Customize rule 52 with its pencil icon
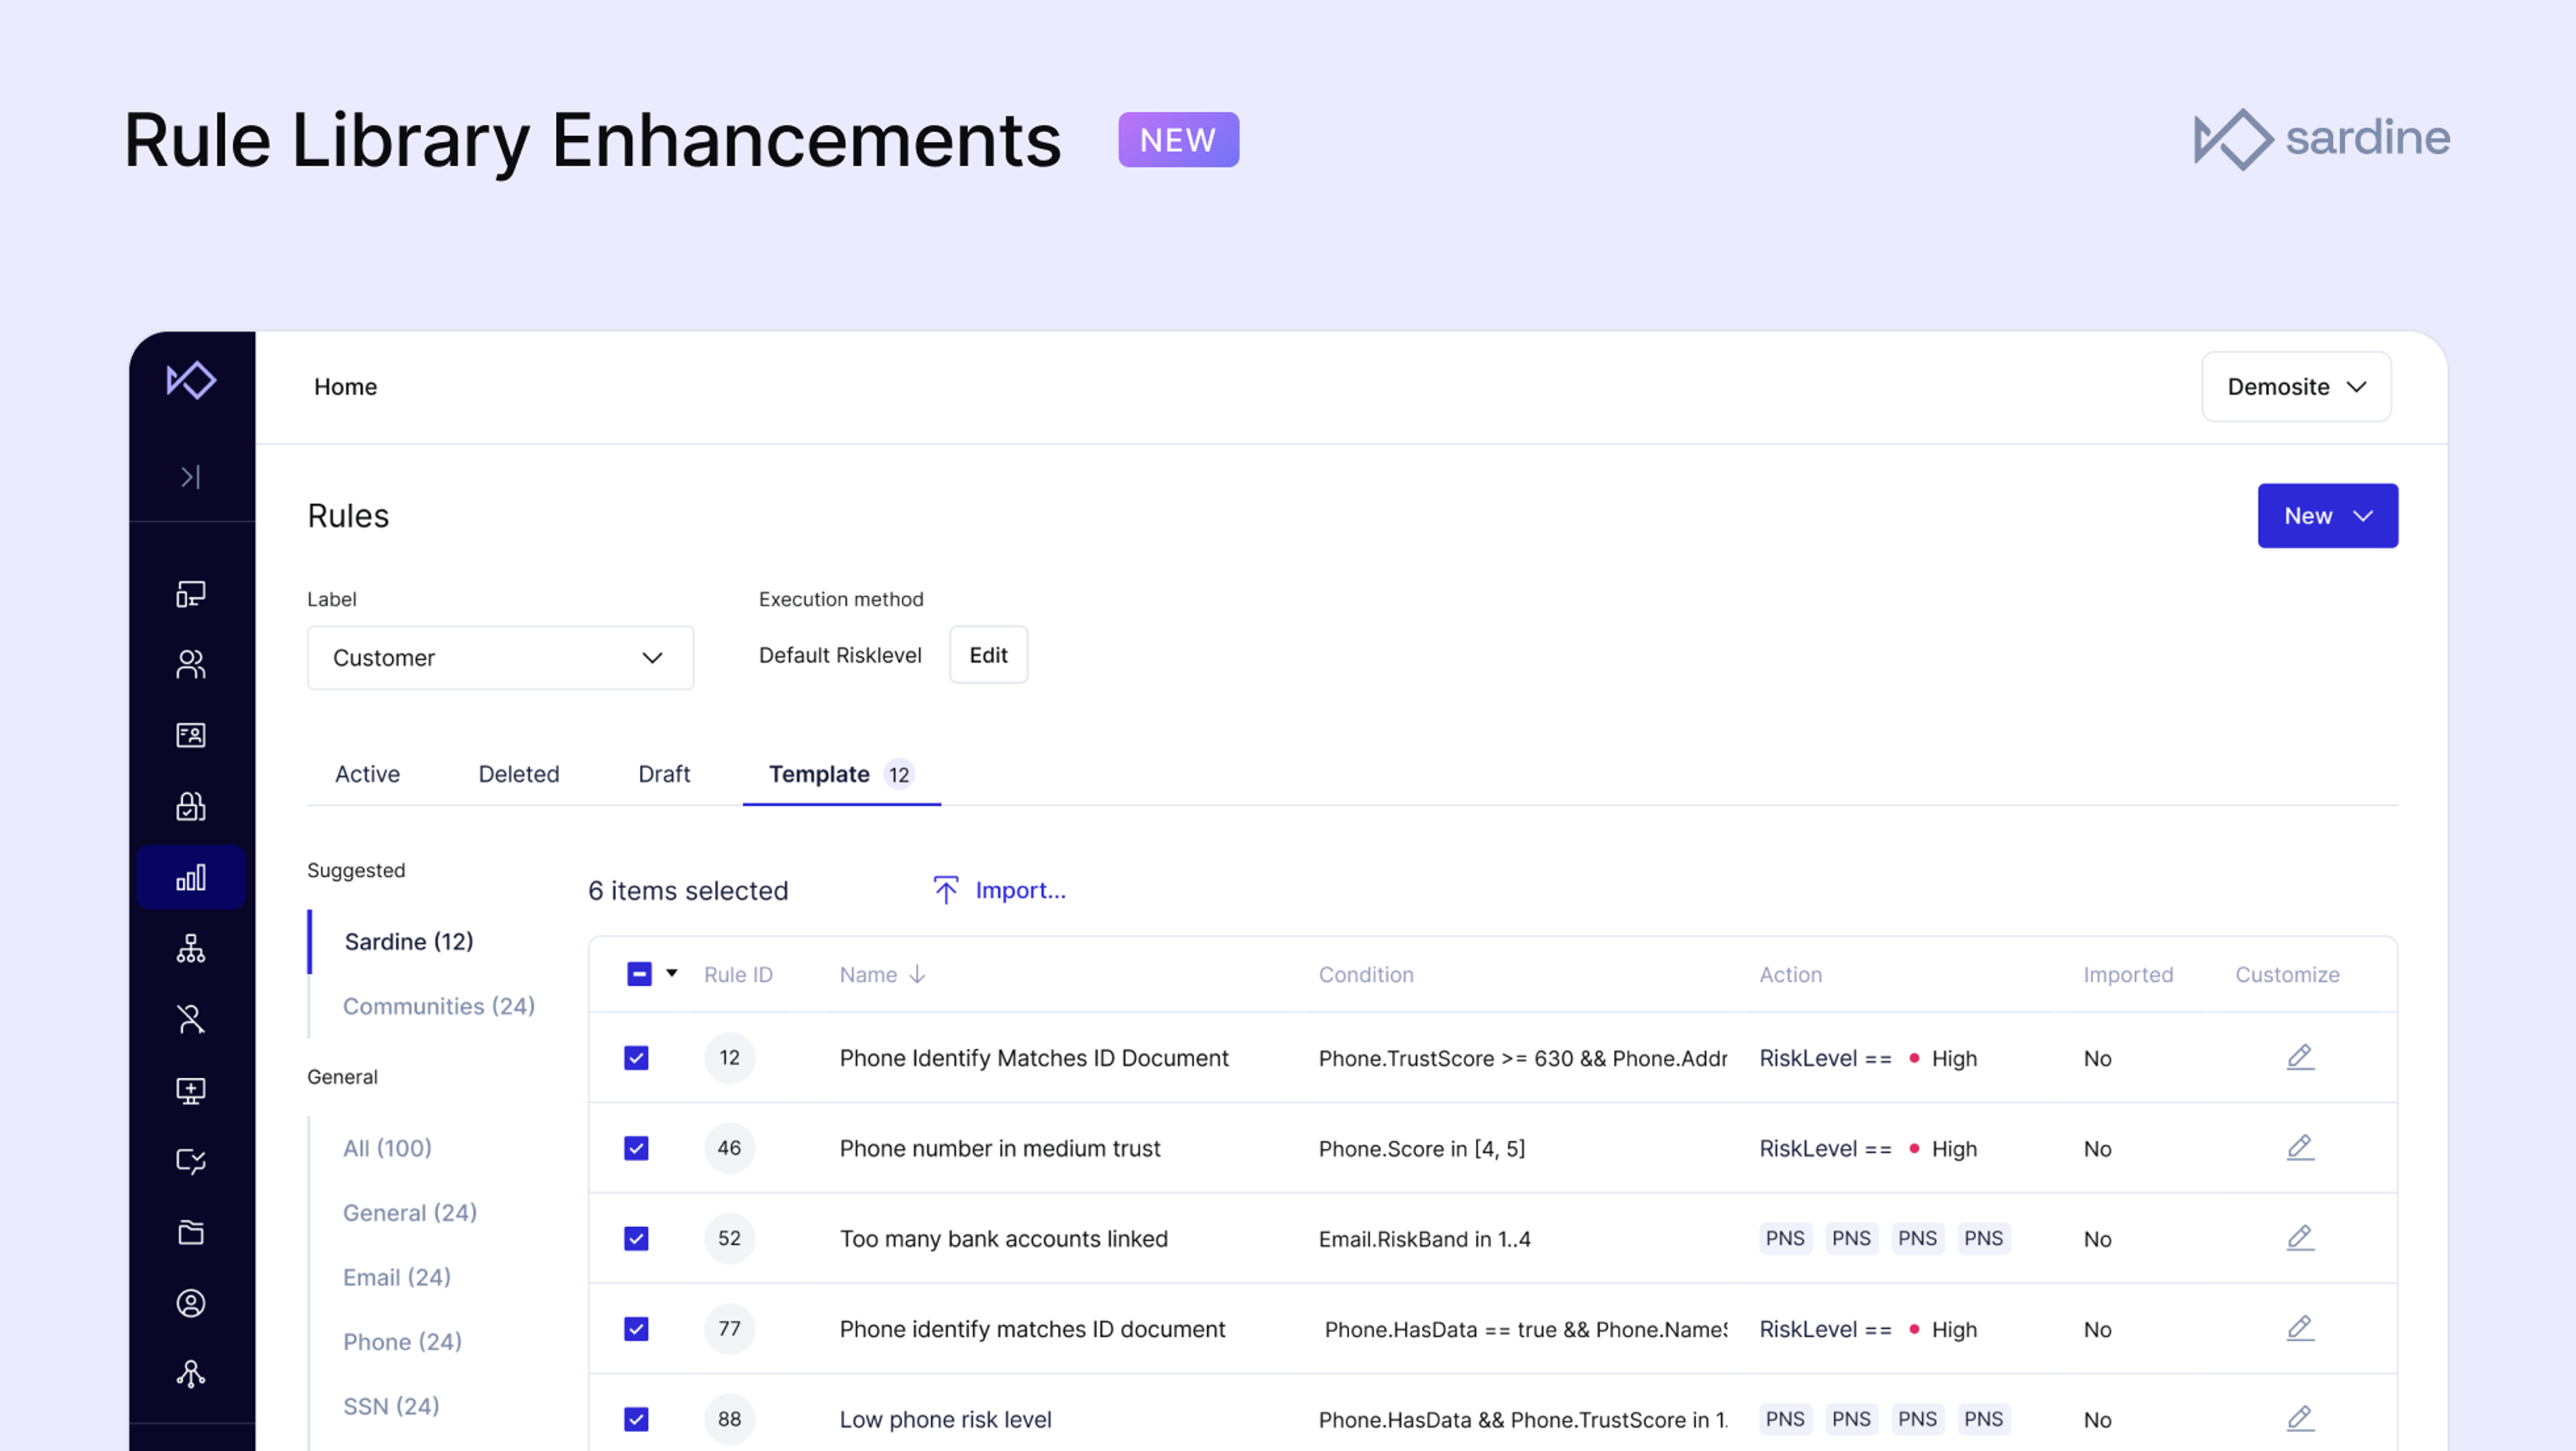The image size is (2576, 1451). (2300, 1238)
